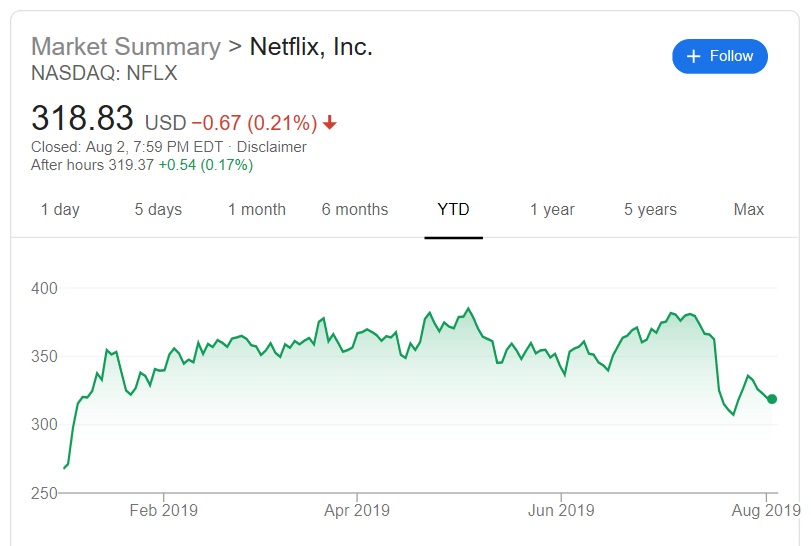This screenshot has width=811, height=546.
Task: Click the Feb 2019 axis marker
Action: pyautogui.click(x=163, y=510)
